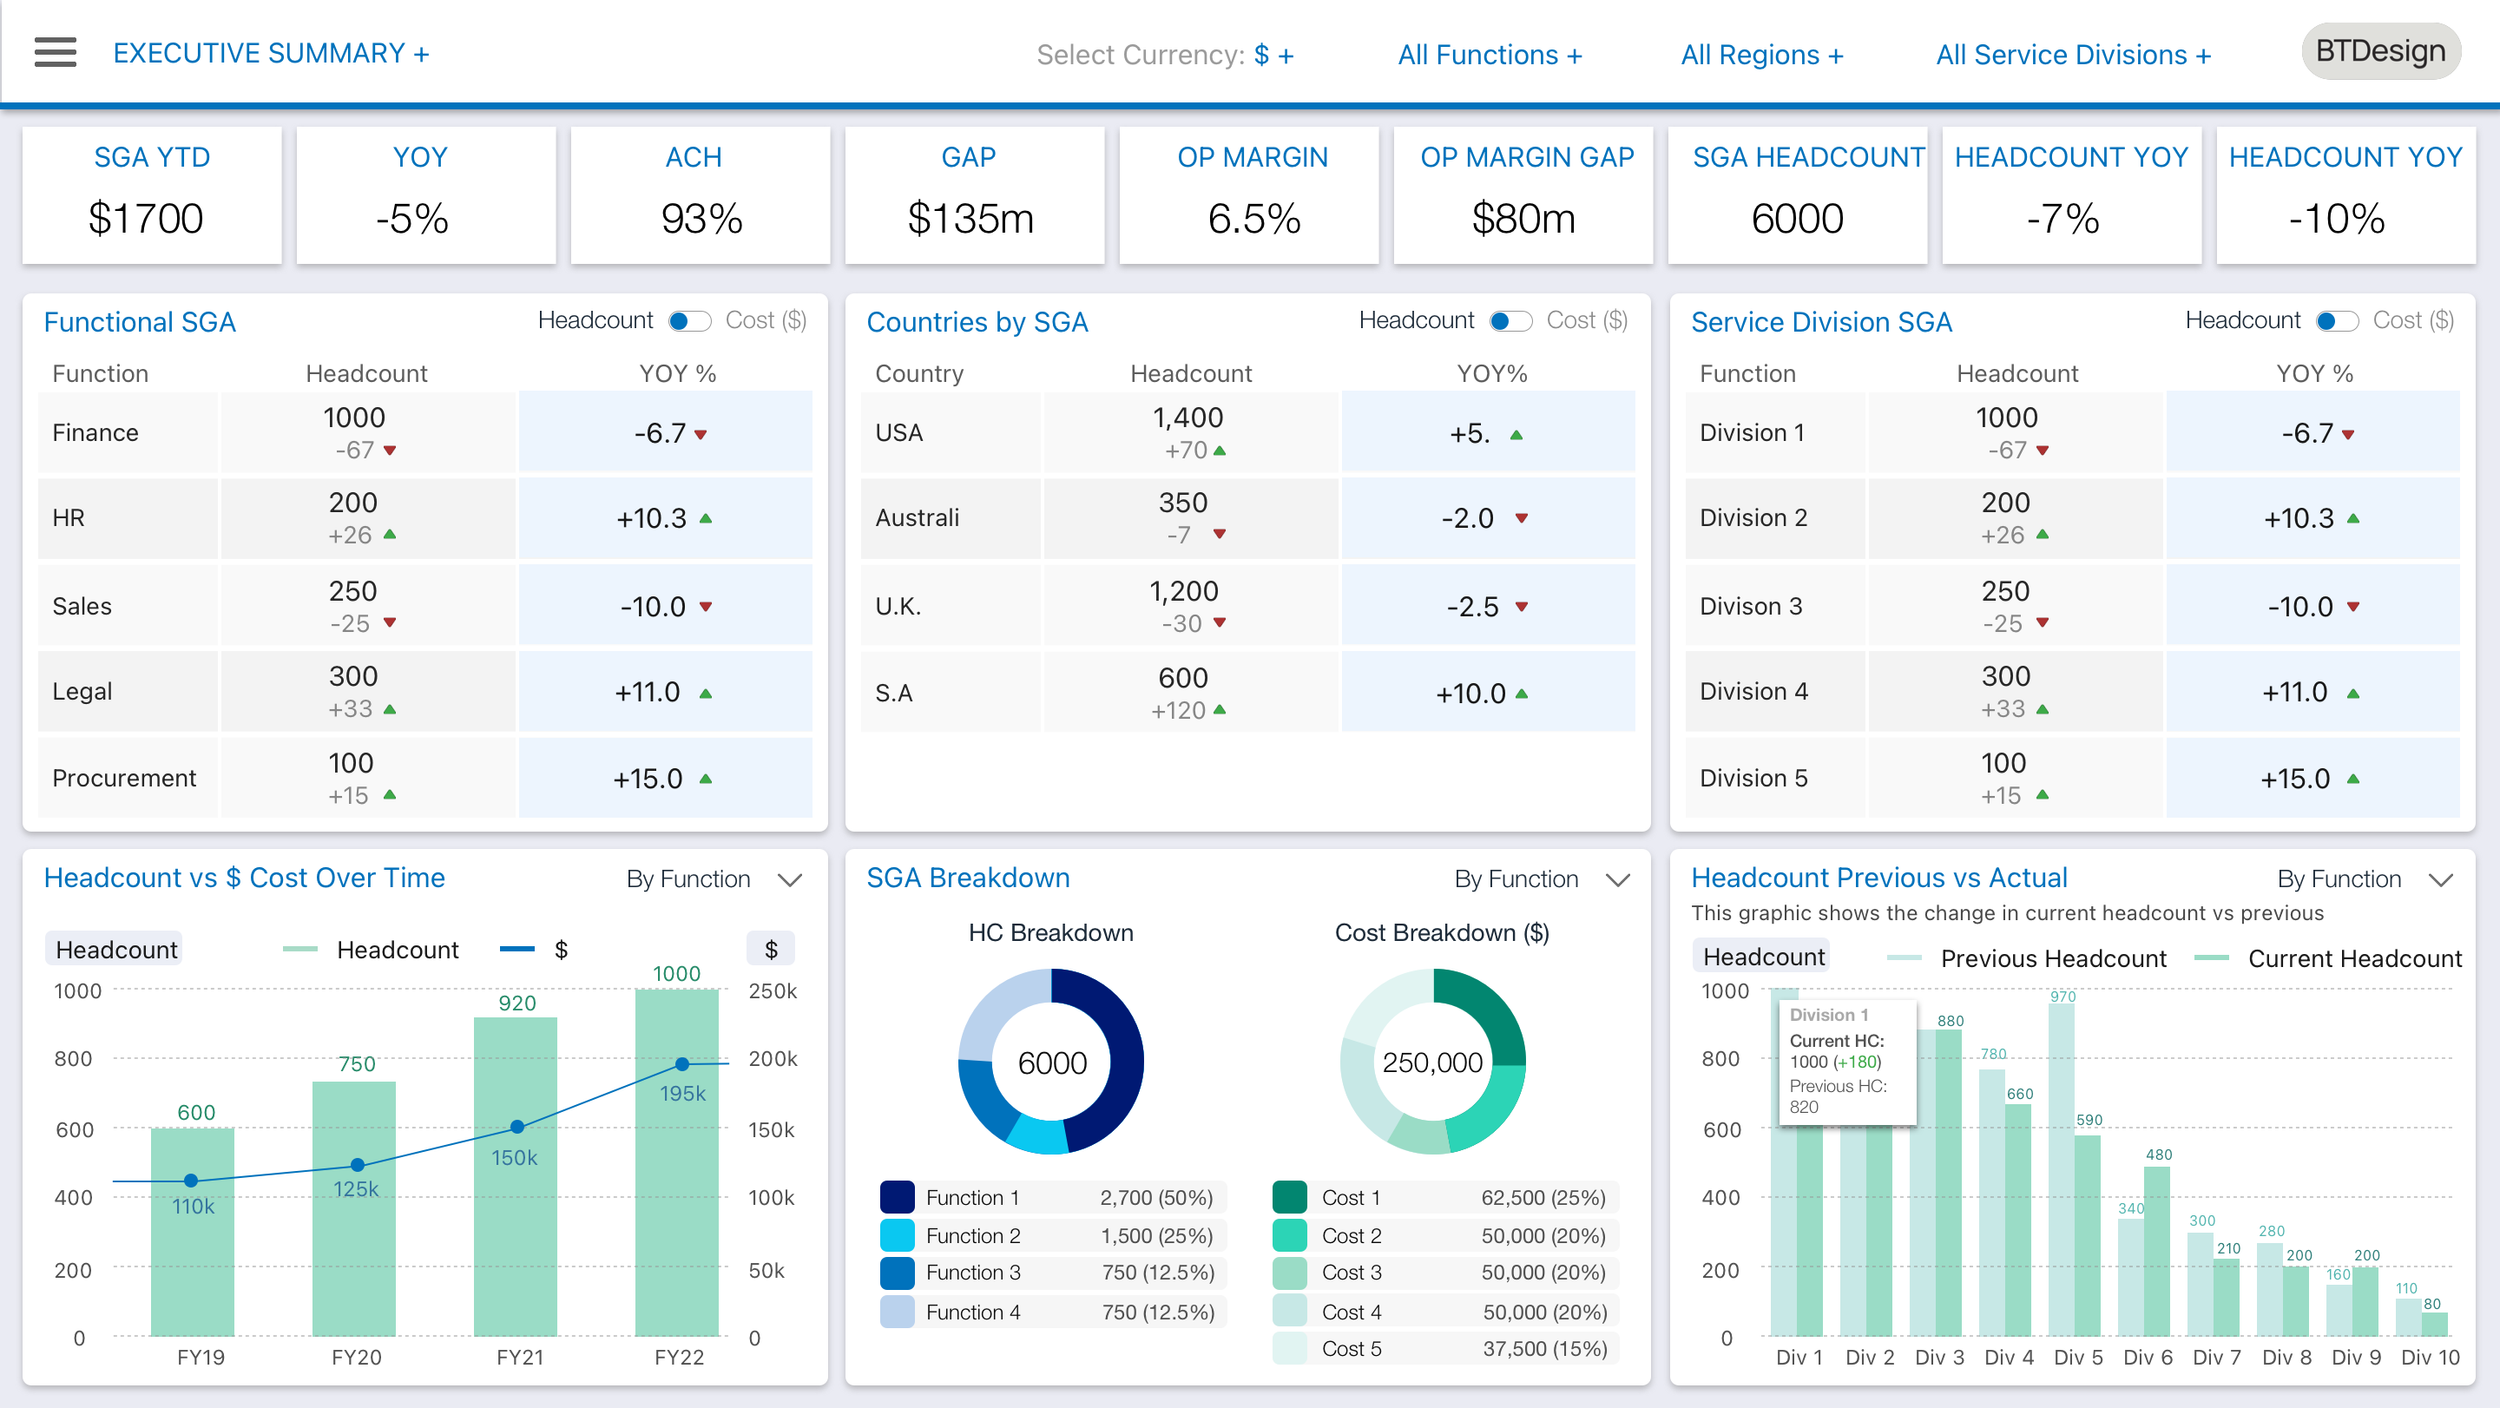
Task: Click the BTDesign button
Action: [2380, 51]
